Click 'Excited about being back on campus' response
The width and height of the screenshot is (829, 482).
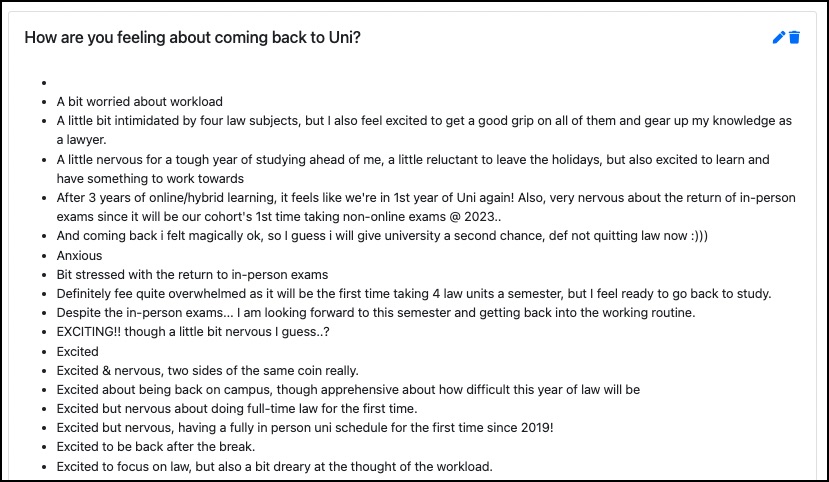click(x=348, y=390)
